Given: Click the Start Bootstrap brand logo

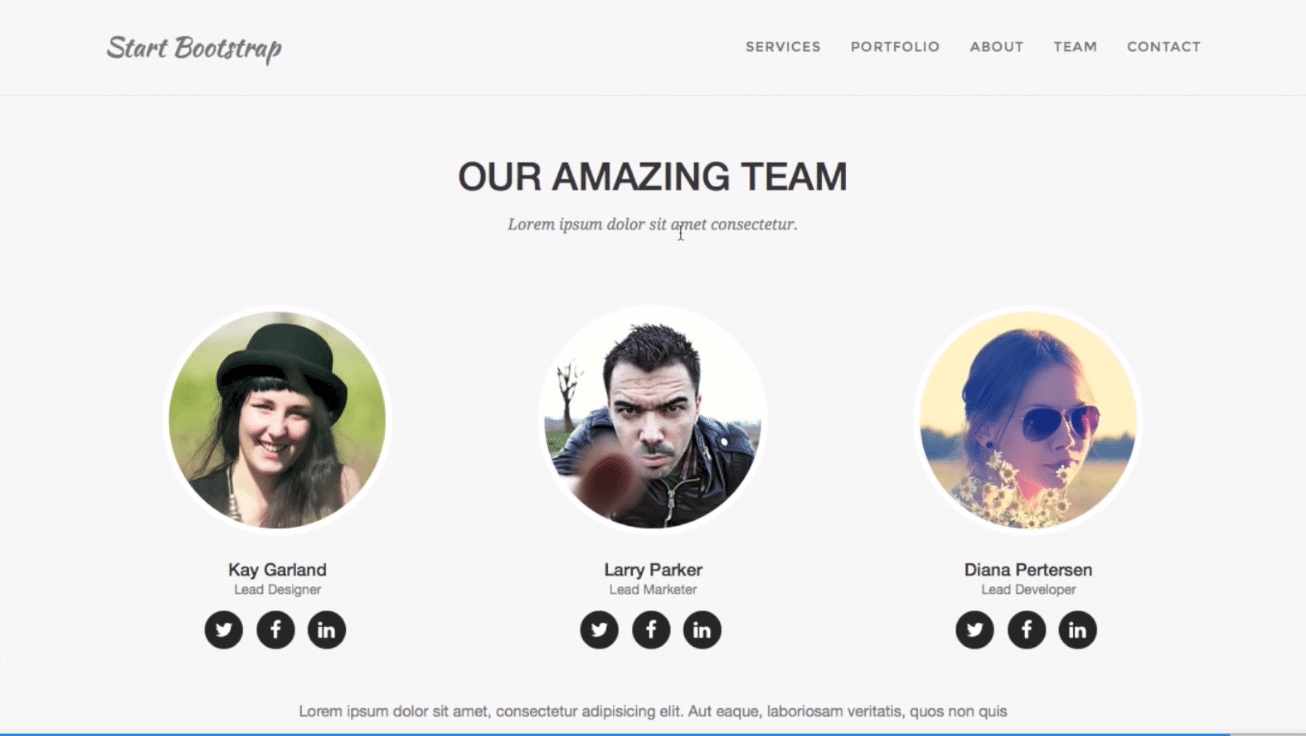Looking at the screenshot, I should (x=194, y=48).
